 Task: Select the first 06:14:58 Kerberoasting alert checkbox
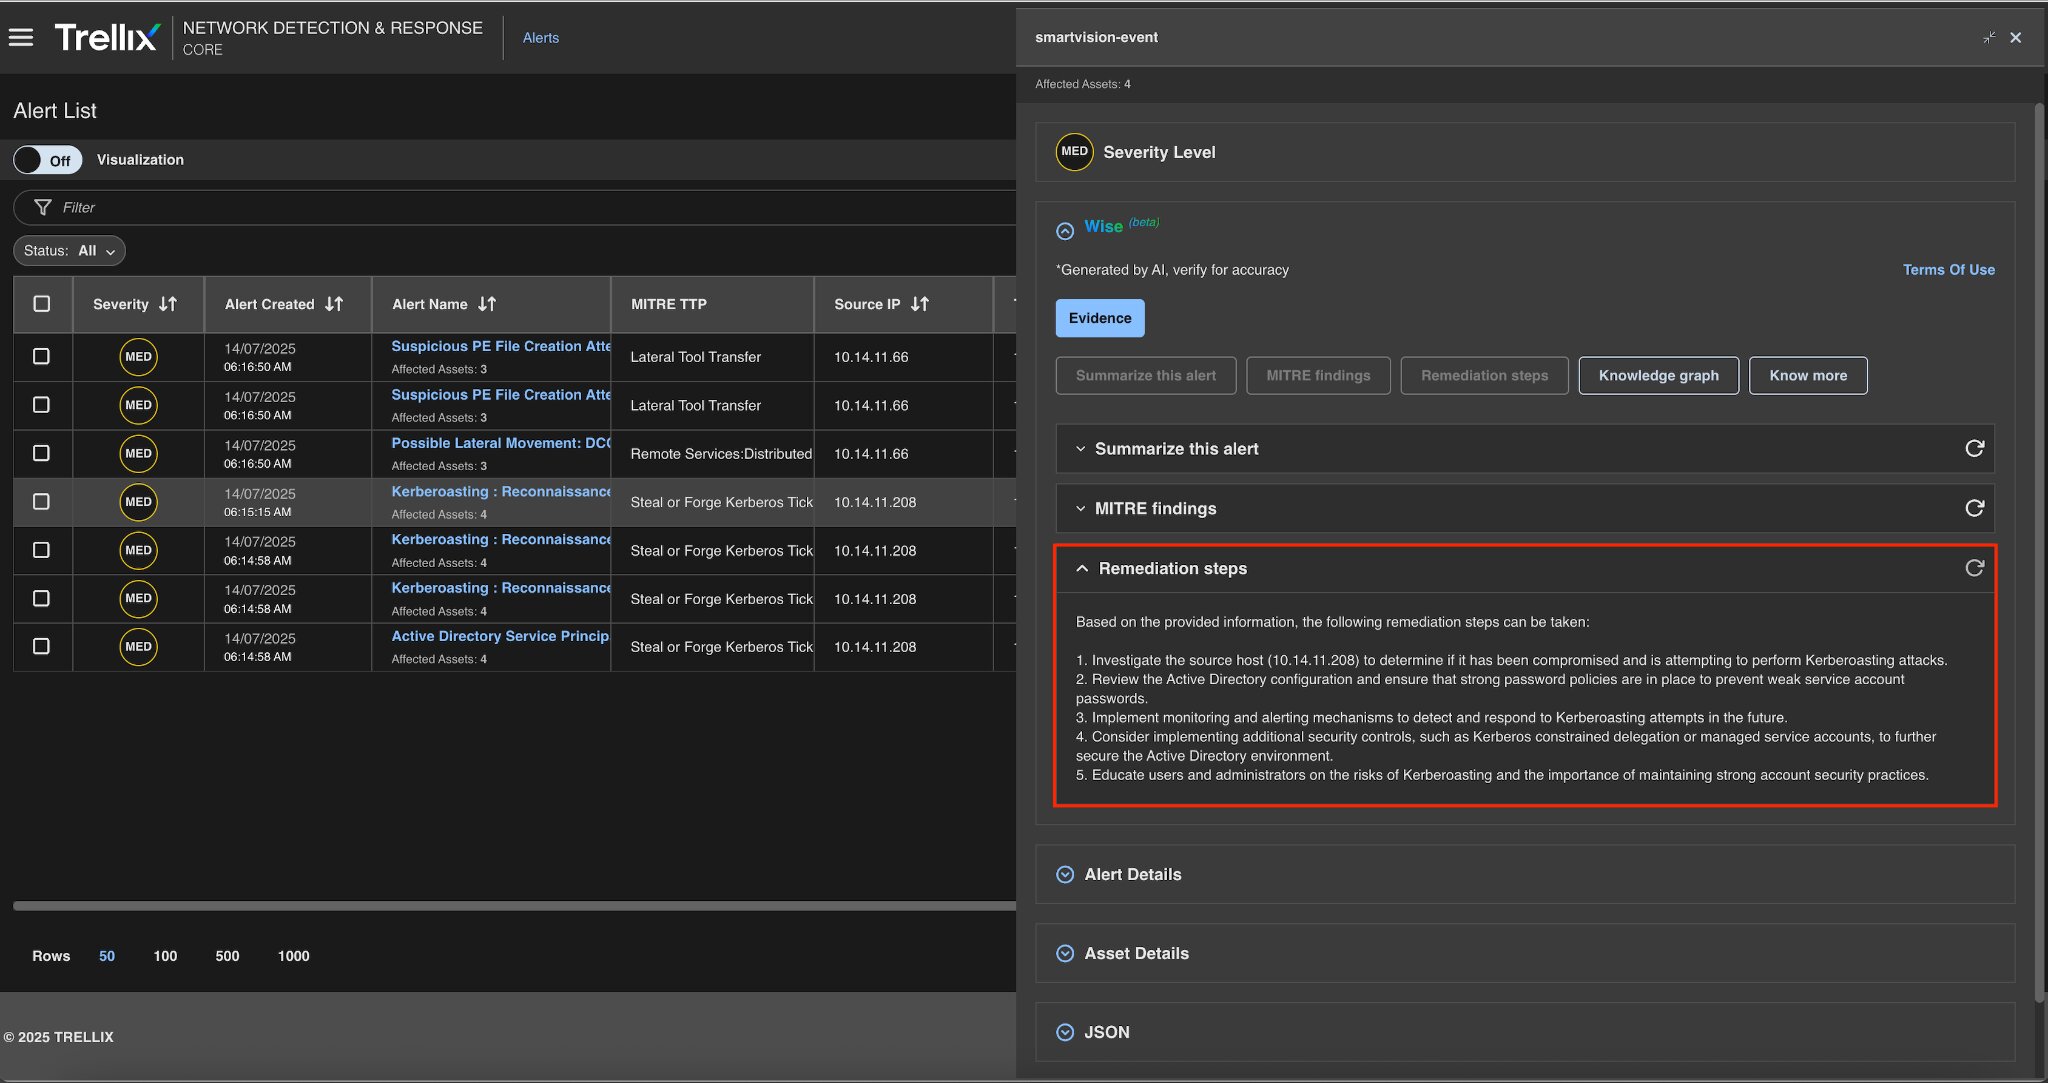pyautogui.click(x=41, y=550)
